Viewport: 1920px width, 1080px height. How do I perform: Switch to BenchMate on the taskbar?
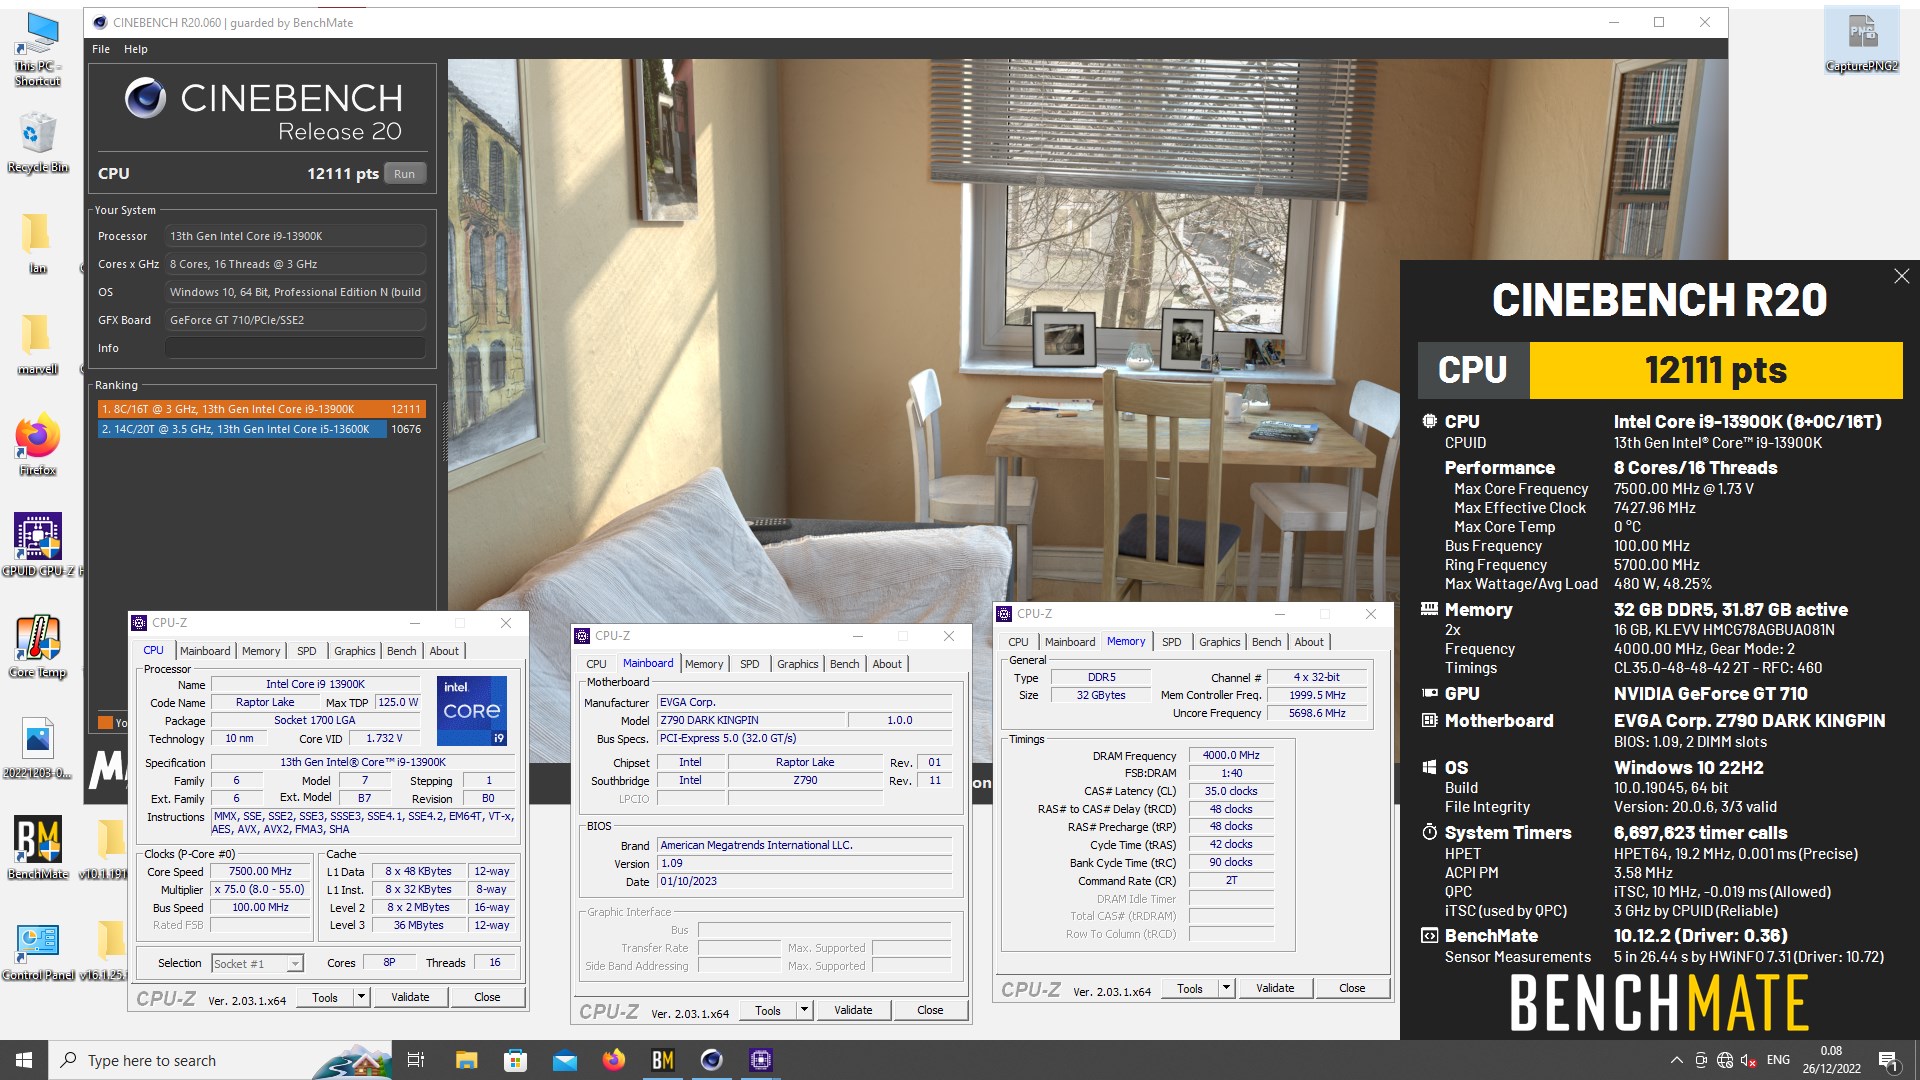[662, 1060]
